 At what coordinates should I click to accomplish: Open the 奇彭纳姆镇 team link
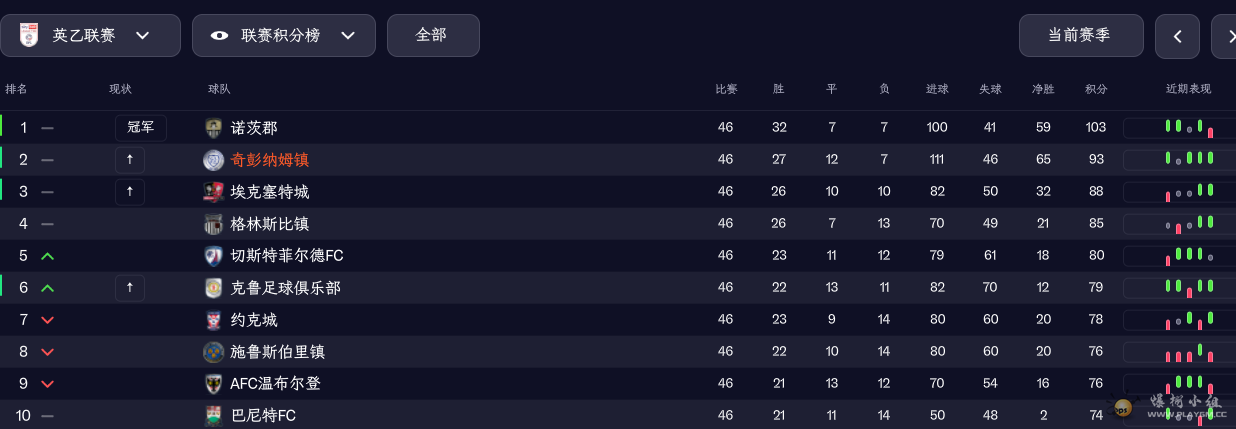click(x=269, y=160)
